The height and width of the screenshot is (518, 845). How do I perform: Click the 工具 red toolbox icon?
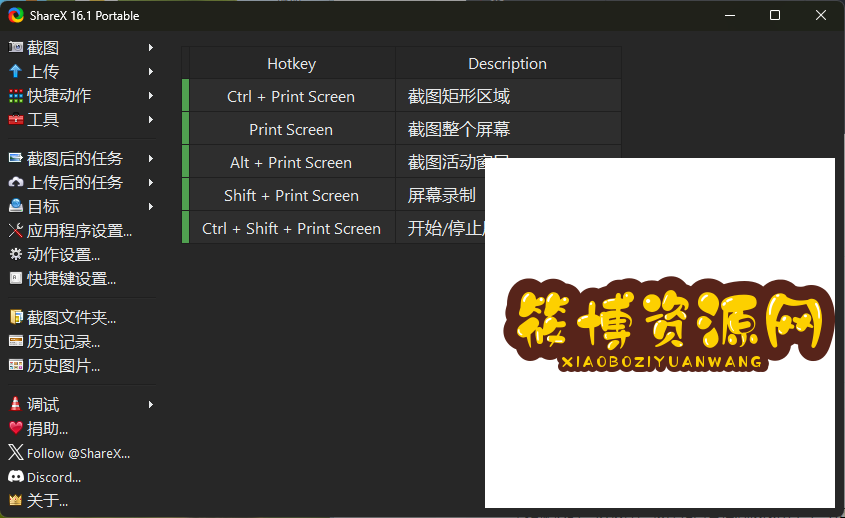(16, 119)
